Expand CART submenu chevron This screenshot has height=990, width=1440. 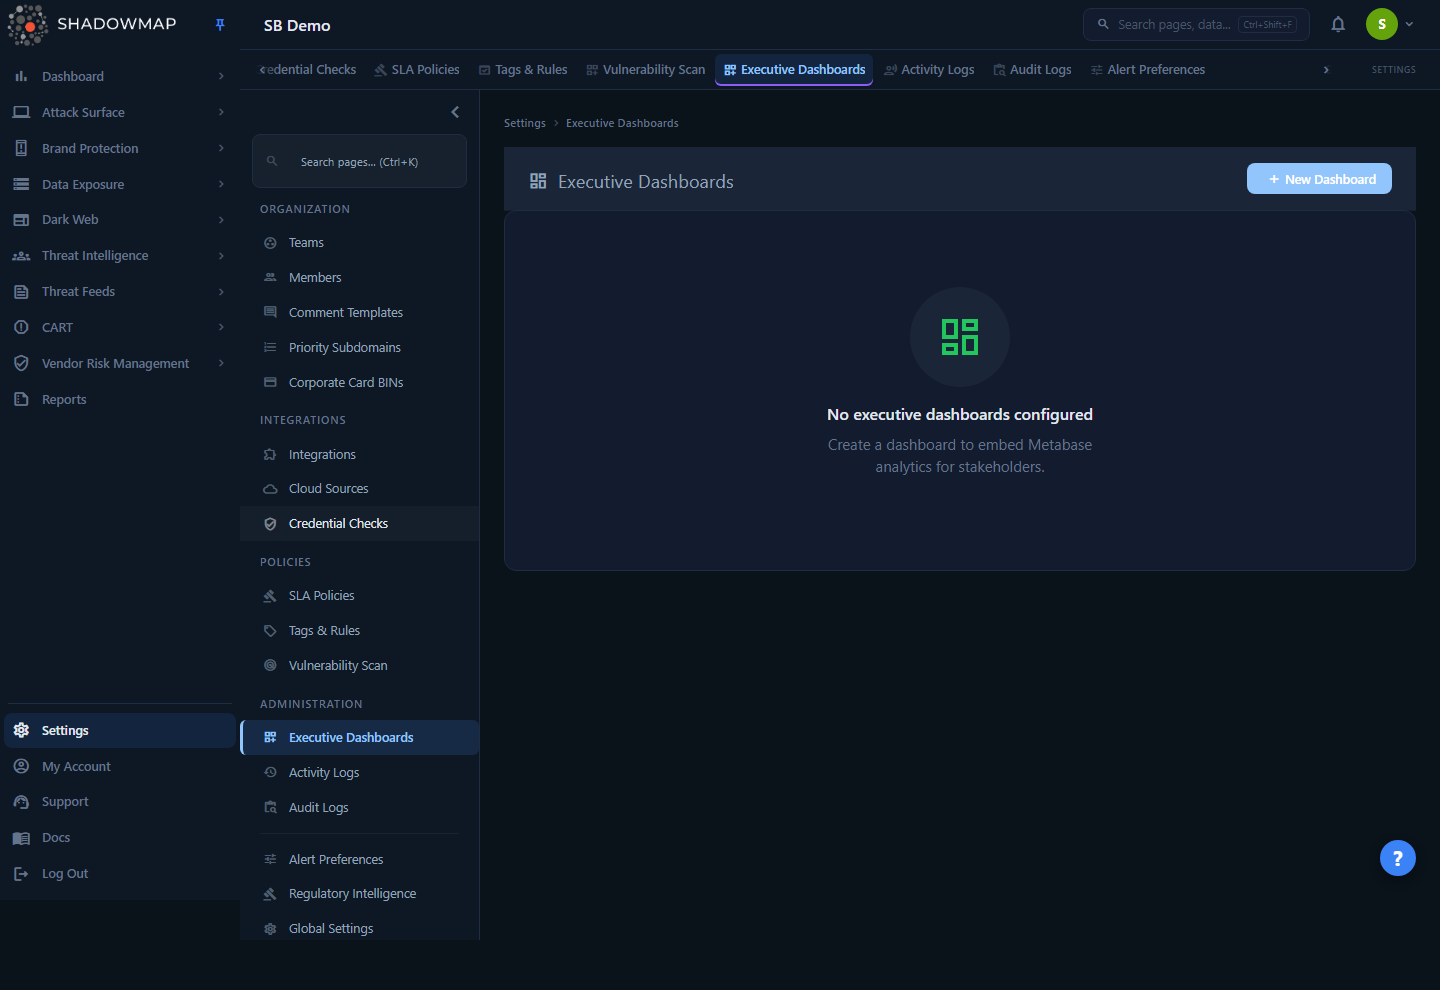pyautogui.click(x=221, y=327)
